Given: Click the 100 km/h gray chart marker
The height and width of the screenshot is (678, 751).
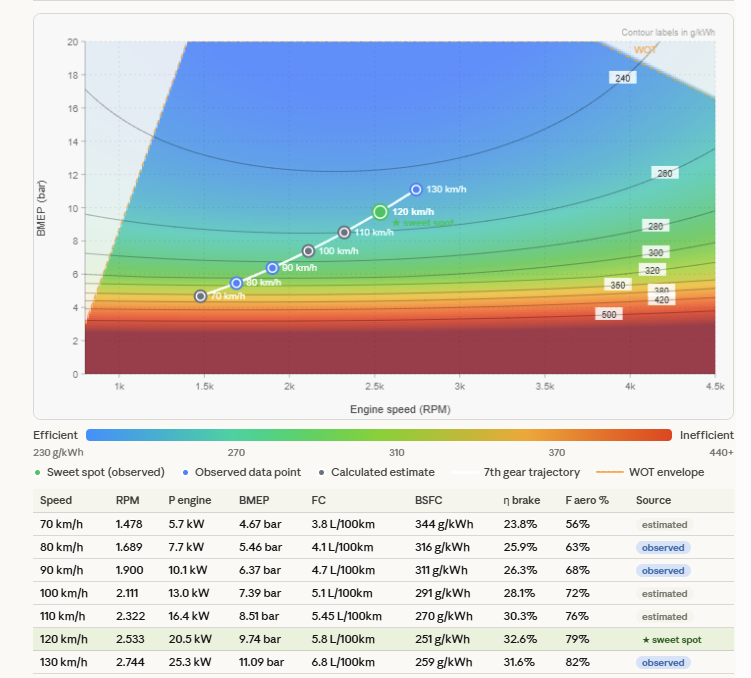Looking at the screenshot, I should [308, 251].
